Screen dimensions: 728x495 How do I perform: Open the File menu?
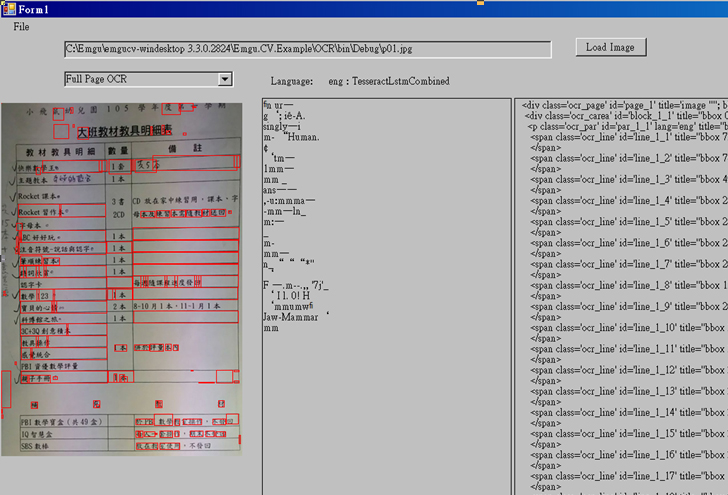coord(21,26)
